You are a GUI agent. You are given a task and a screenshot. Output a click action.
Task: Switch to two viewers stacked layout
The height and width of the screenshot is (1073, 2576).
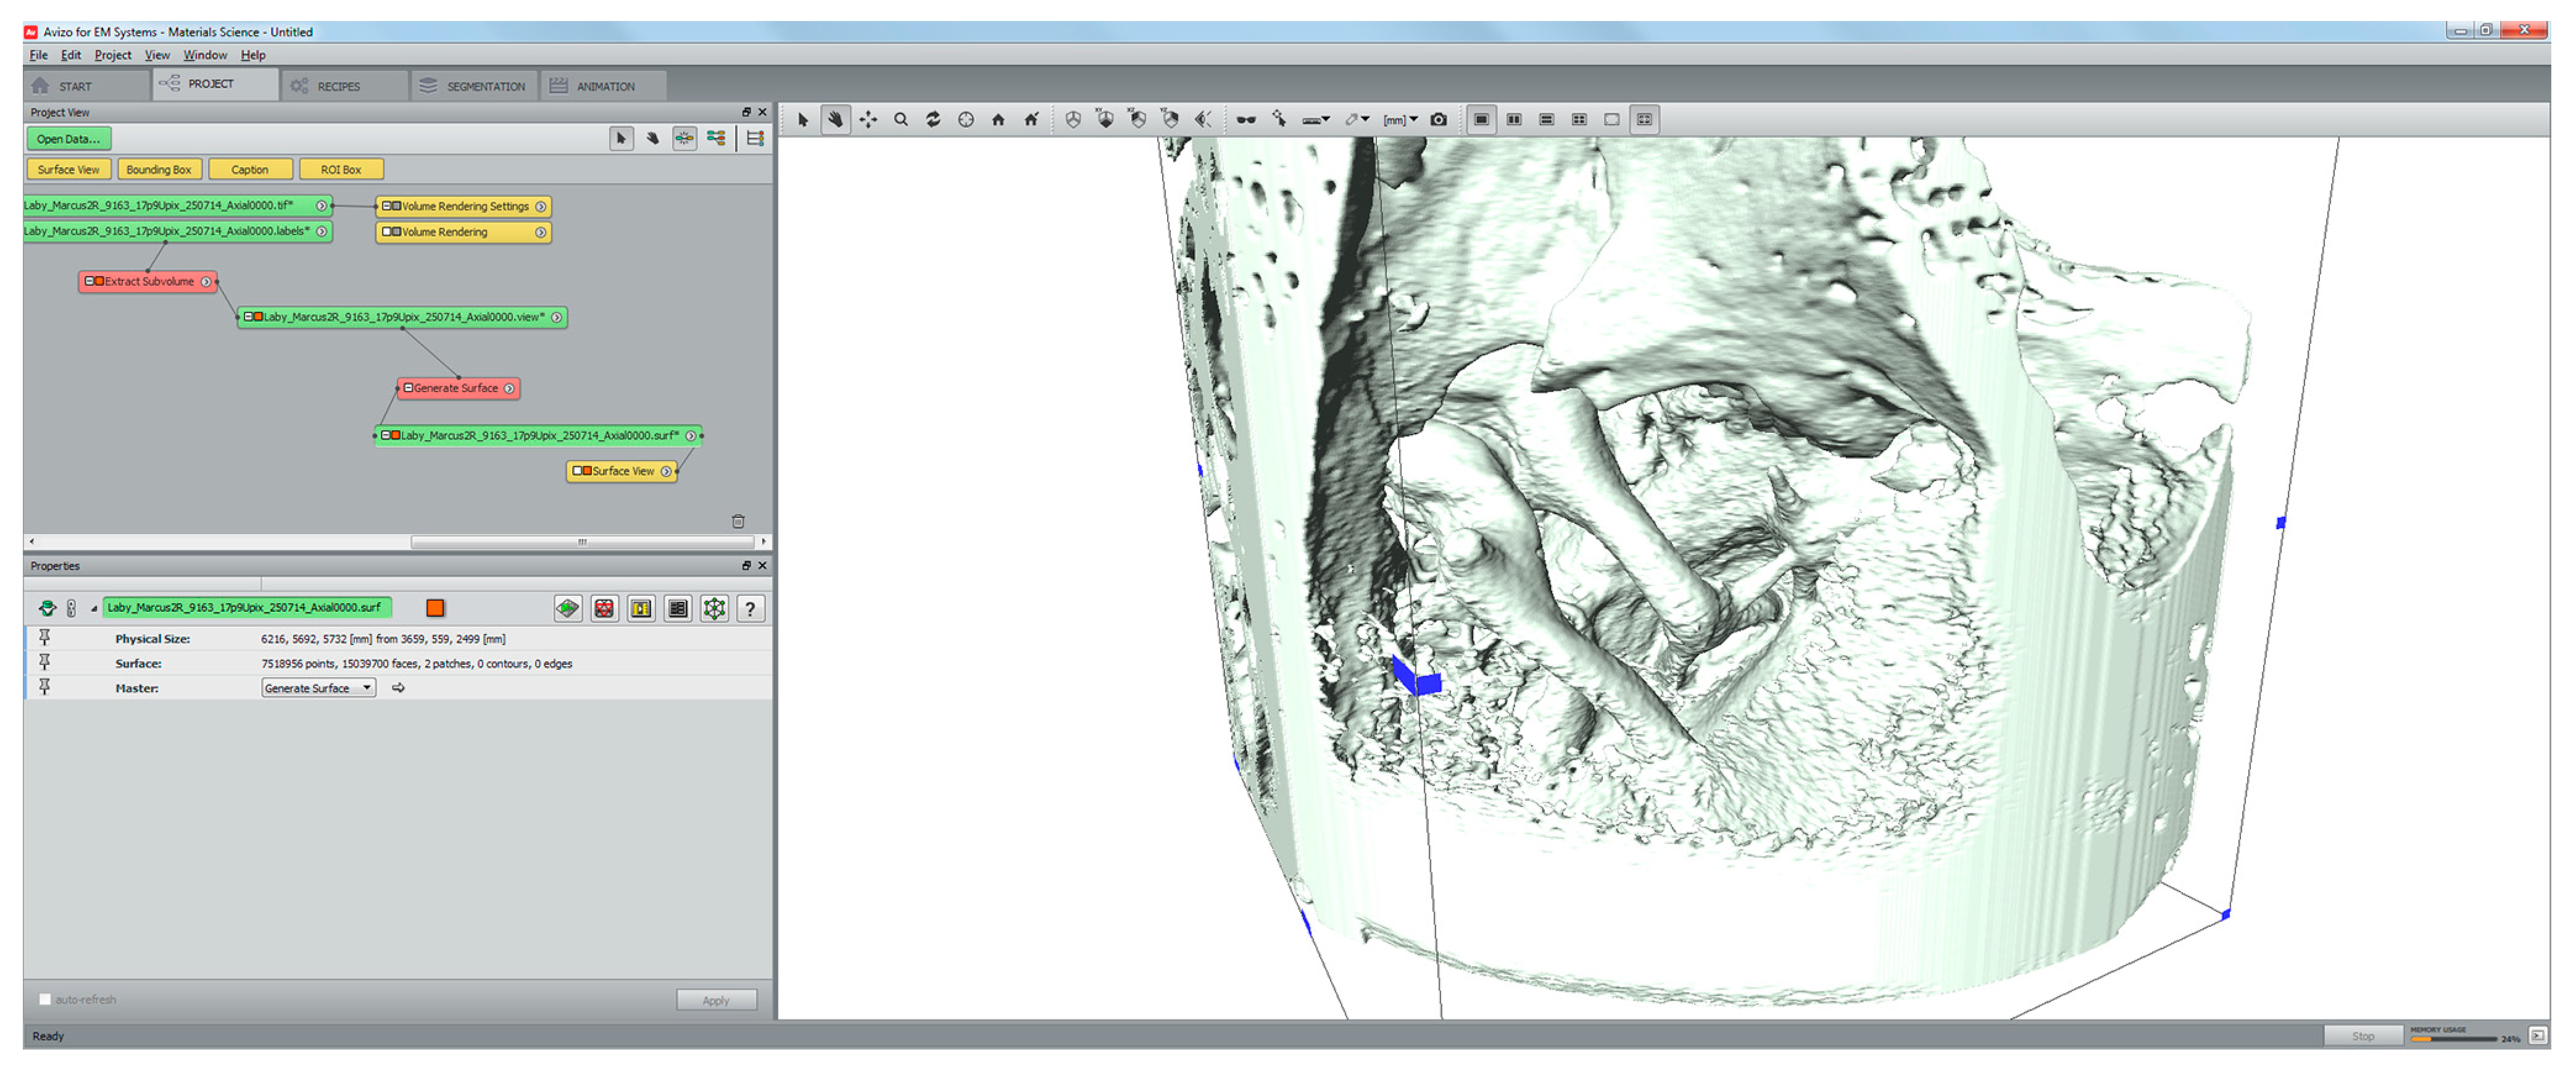click(1547, 120)
